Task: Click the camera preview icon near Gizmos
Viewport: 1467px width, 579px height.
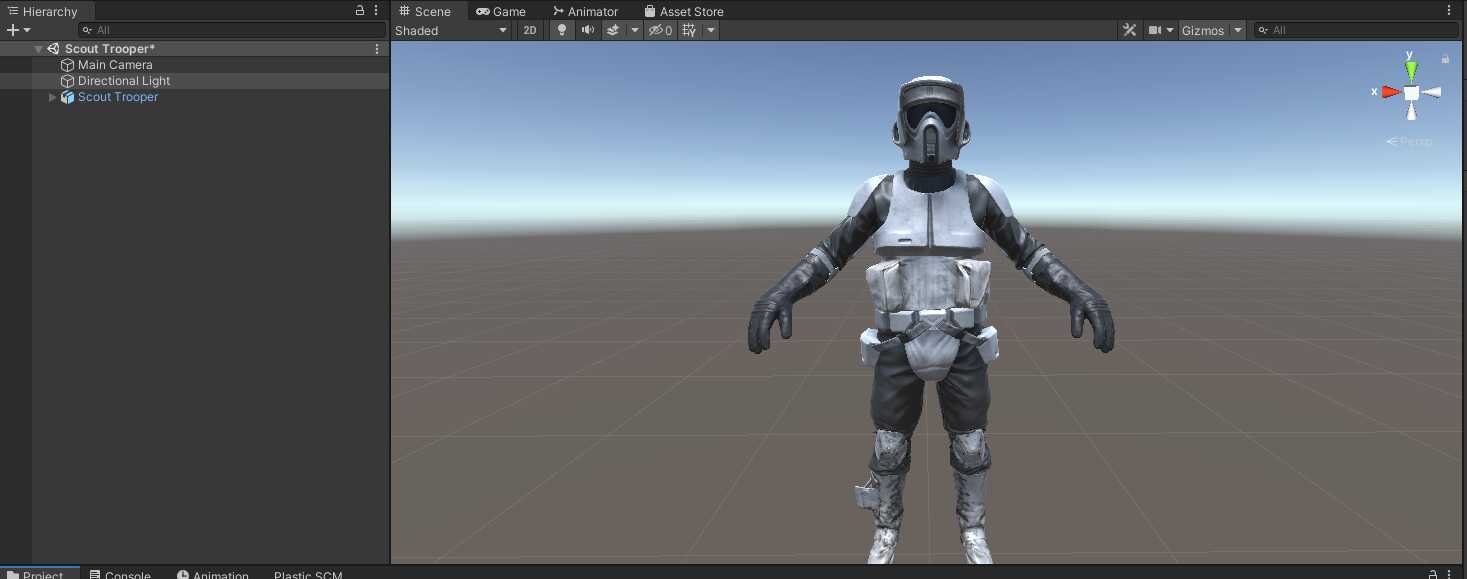Action: tap(1157, 30)
